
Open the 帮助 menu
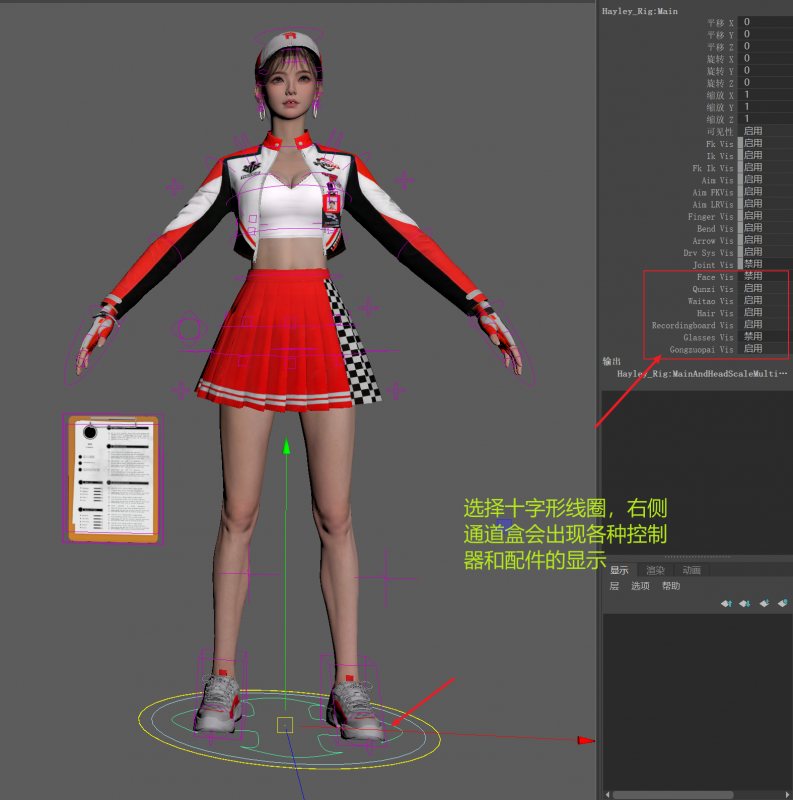click(671, 586)
